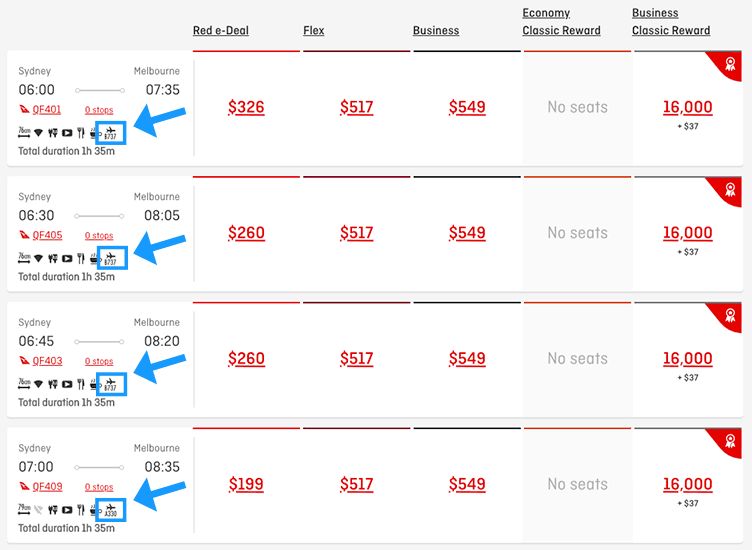Click the meal cutlery icon for QF403
This screenshot has height=550, width=752.
[x=81, y=383]
